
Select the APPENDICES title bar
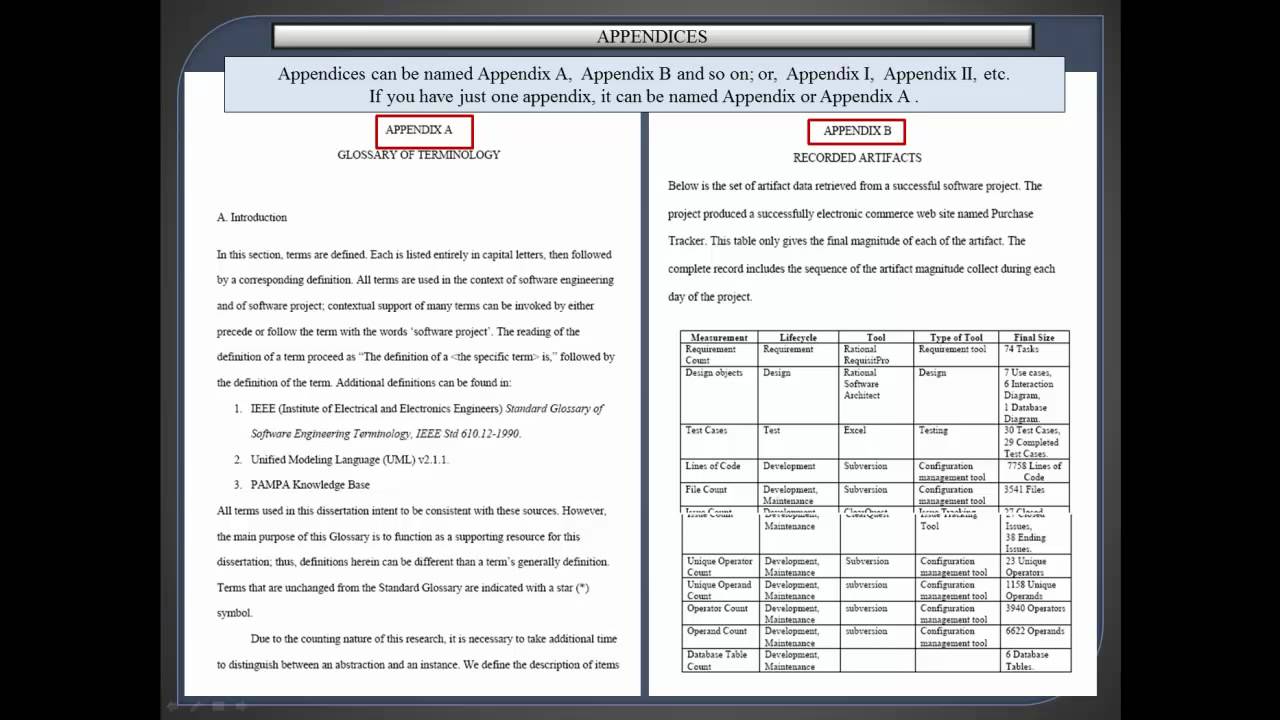[651, 35]
